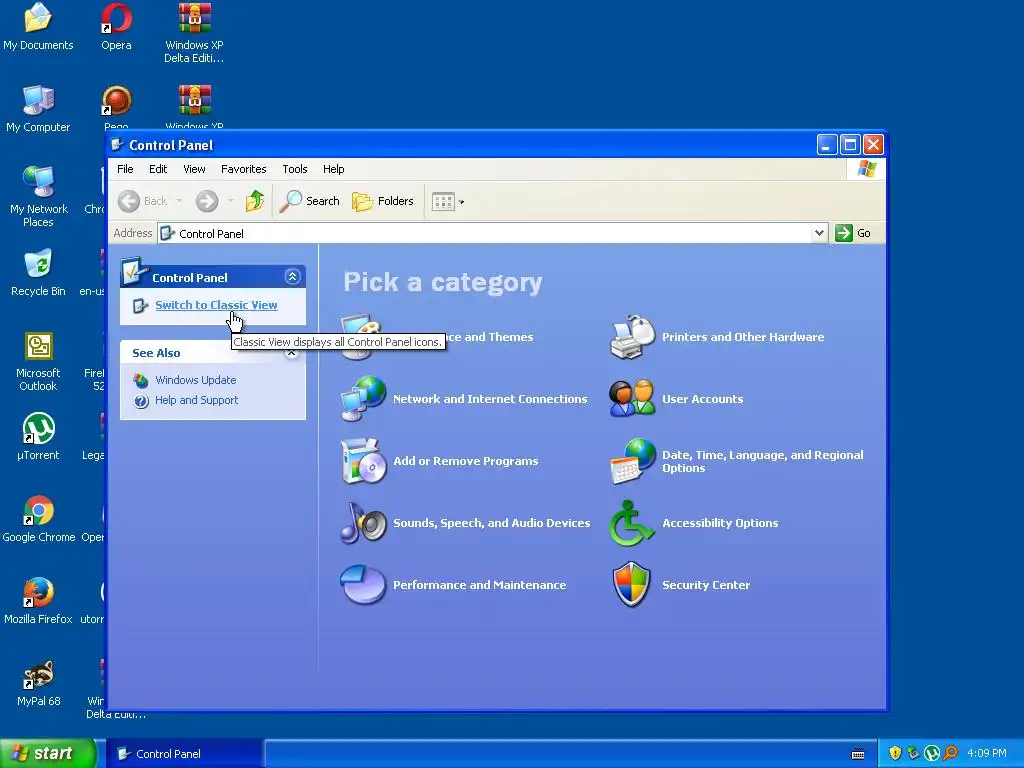The width and height of the screenshot is (1024, 768).
Task: Open the File menu
Action: tap(125, 169)
